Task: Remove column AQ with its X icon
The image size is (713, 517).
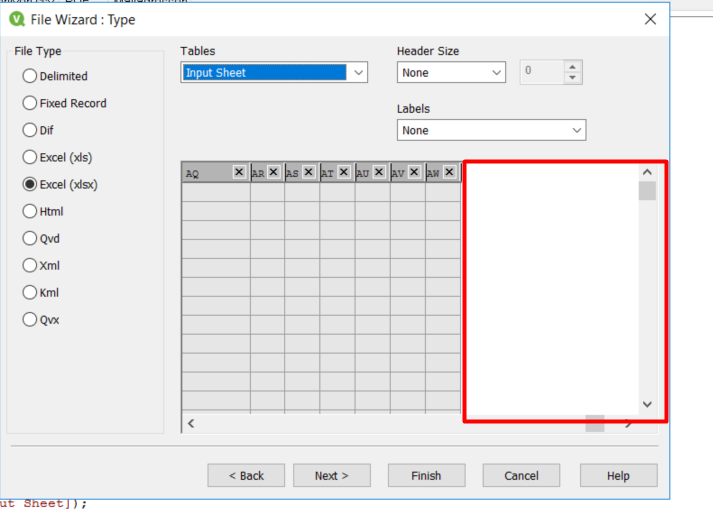Action: click(239, 172)
